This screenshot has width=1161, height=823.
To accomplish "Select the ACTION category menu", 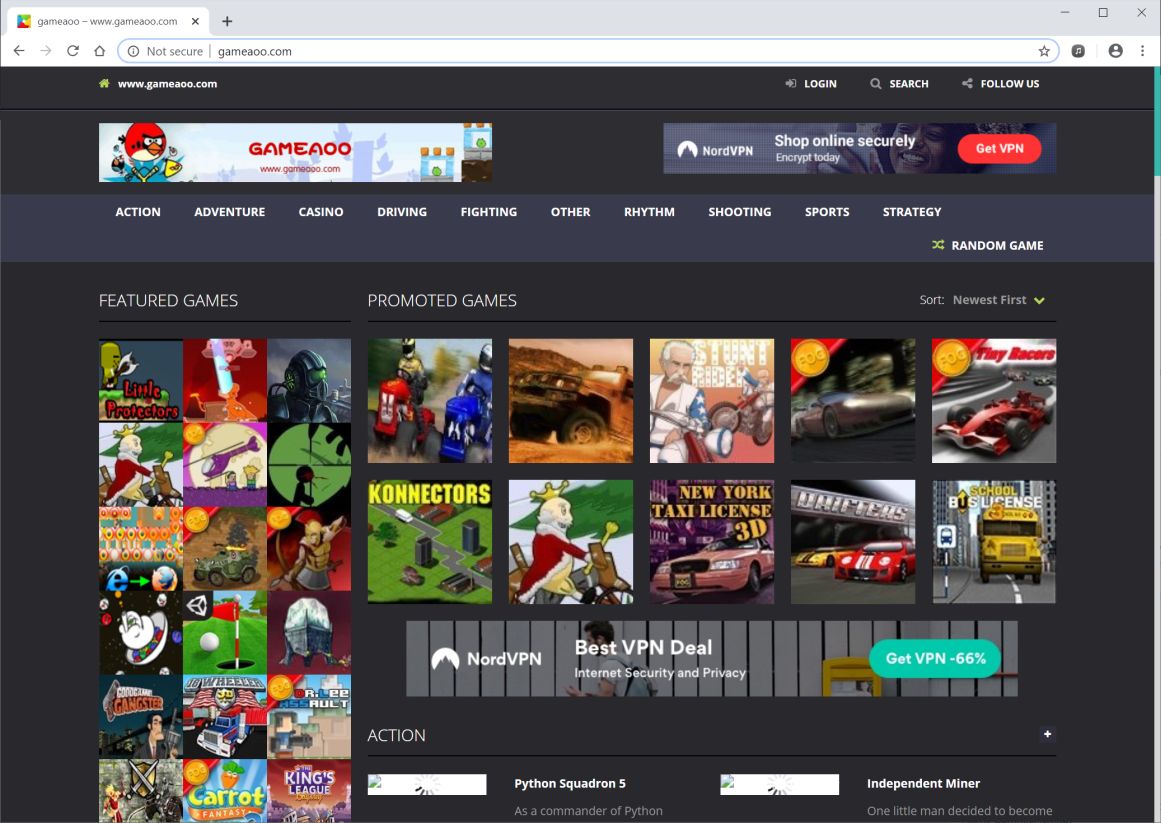I will coord(138,212).
